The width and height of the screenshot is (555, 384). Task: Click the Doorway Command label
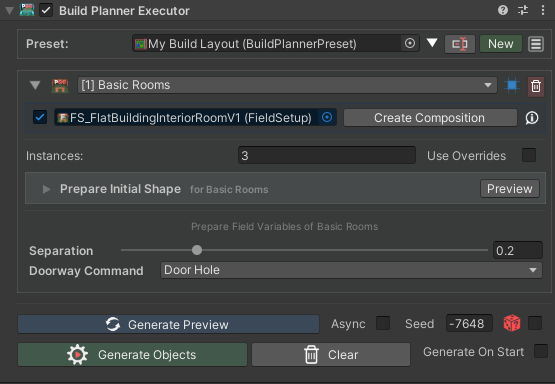point(86,271)
